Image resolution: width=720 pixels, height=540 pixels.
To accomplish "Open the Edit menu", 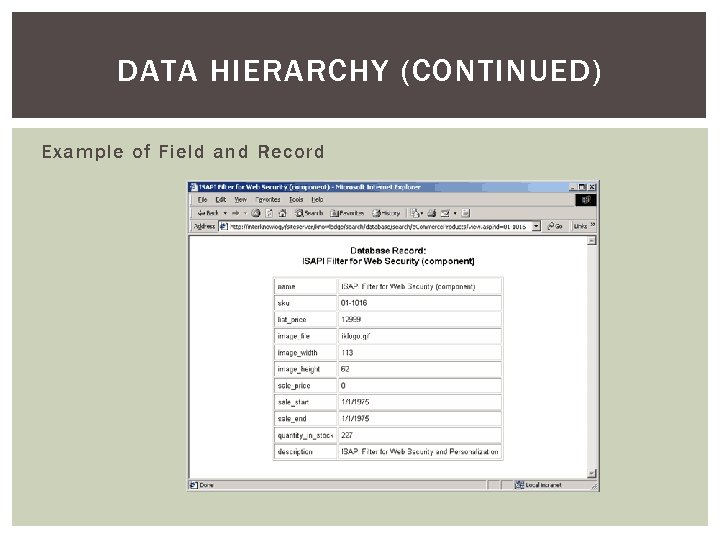I will [221, 200].
